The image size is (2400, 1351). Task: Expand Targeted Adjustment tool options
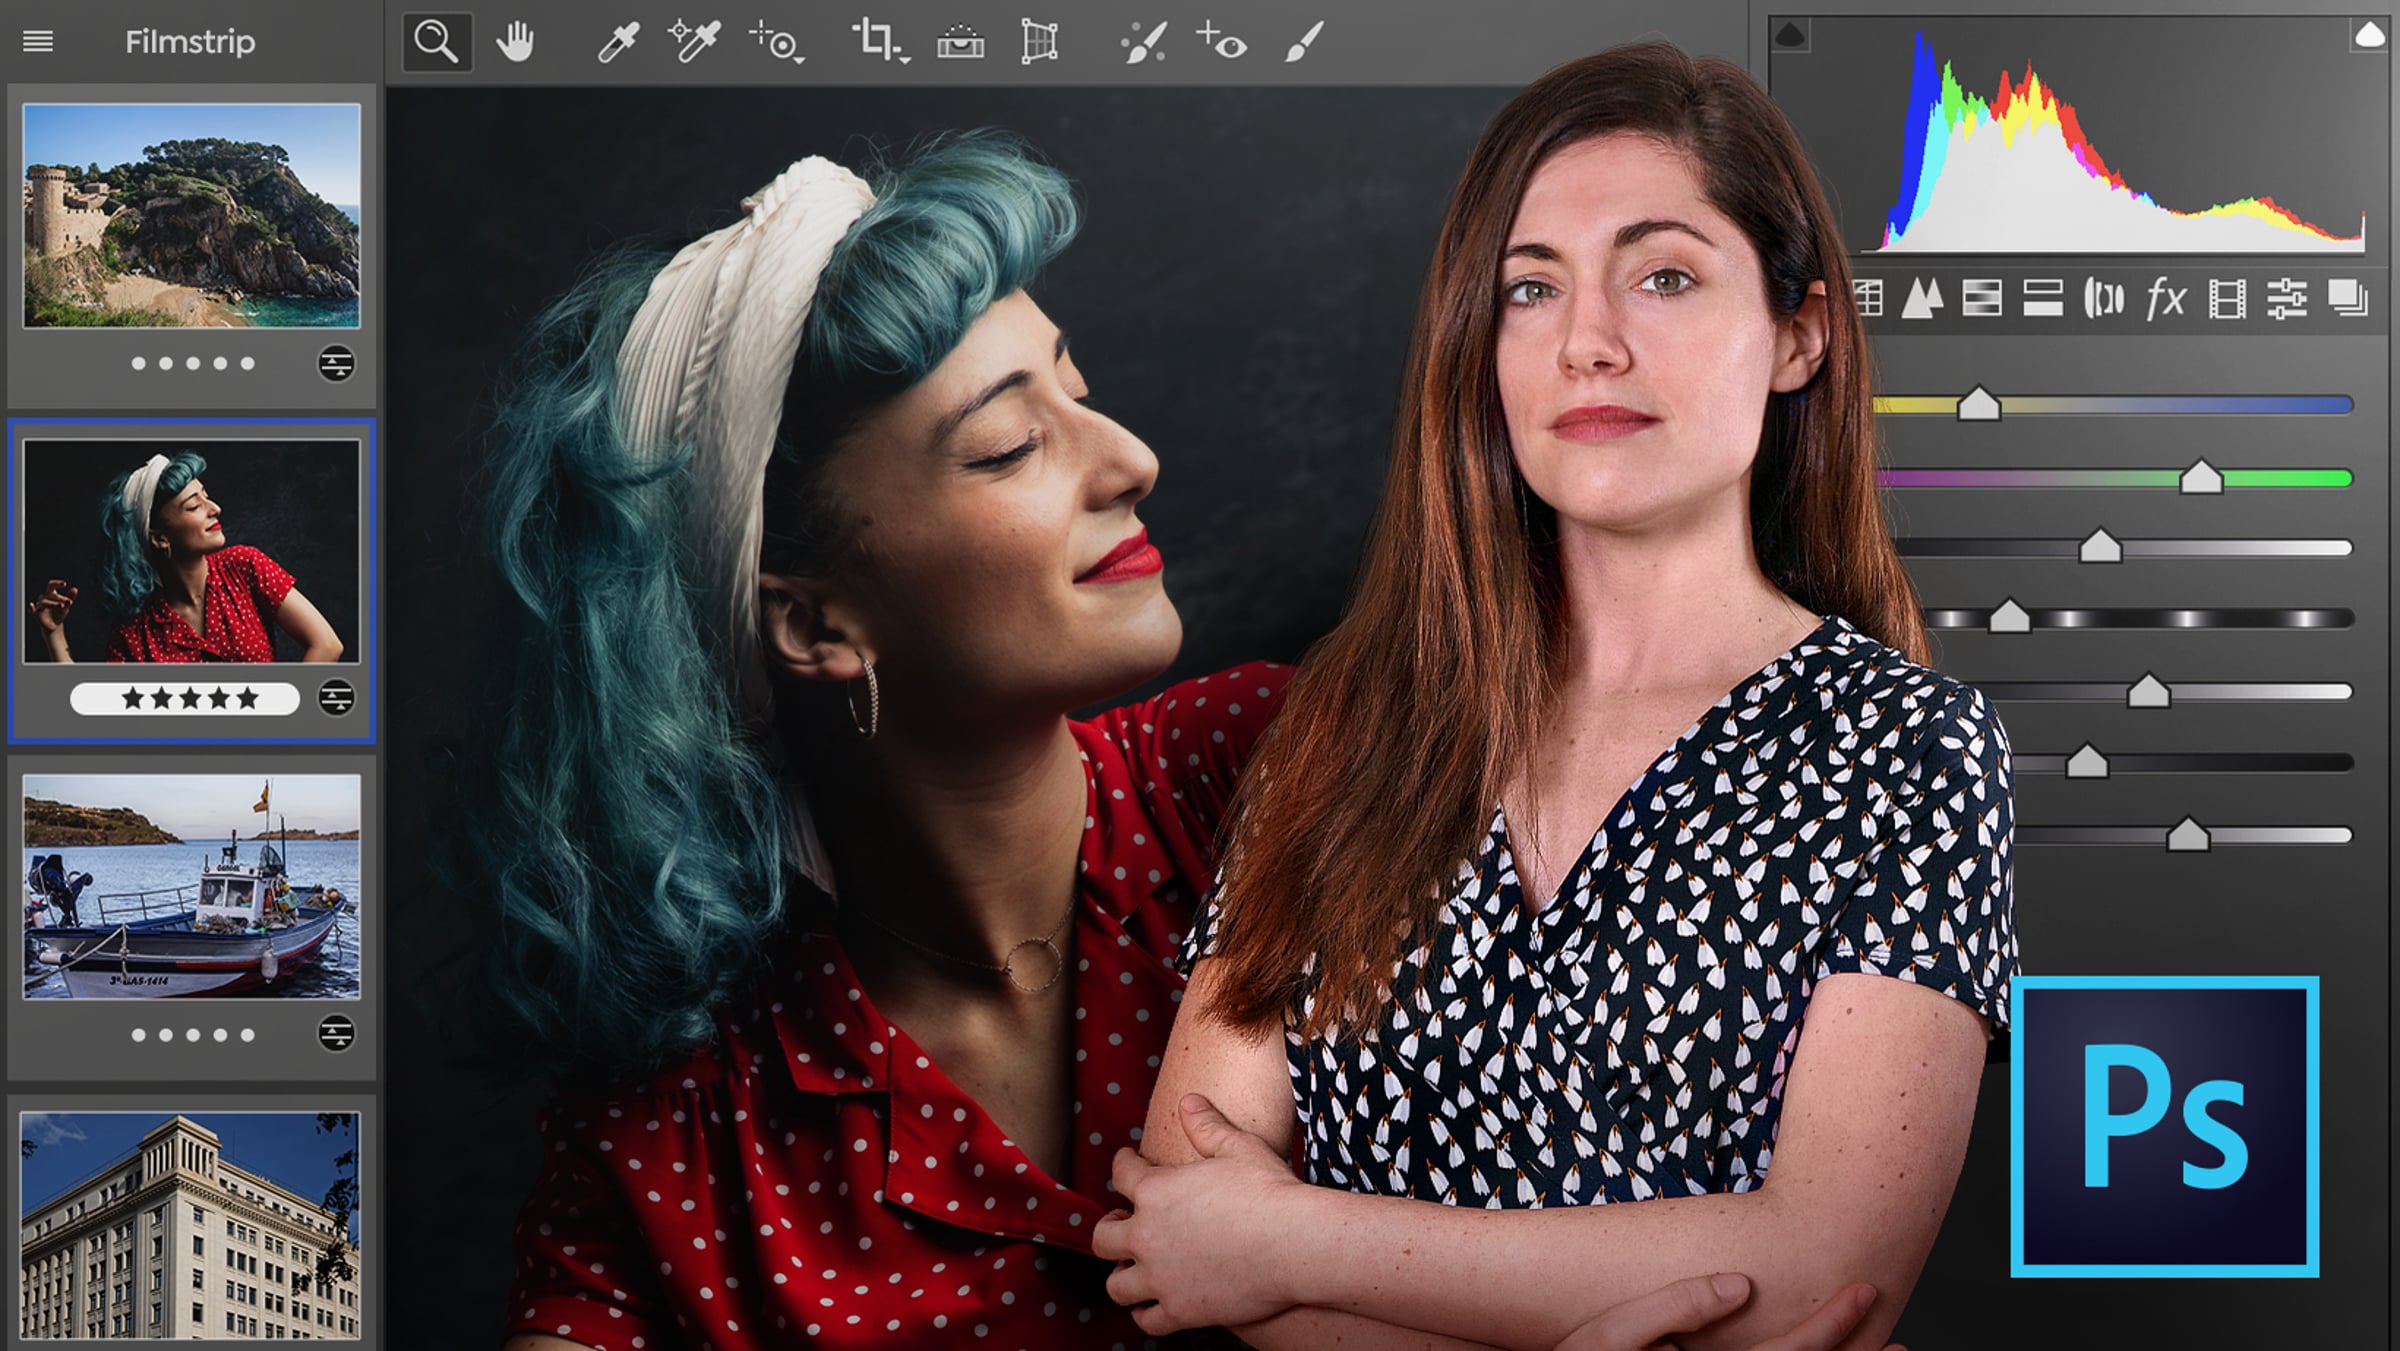pyautogui.click(x=800, y=61)
